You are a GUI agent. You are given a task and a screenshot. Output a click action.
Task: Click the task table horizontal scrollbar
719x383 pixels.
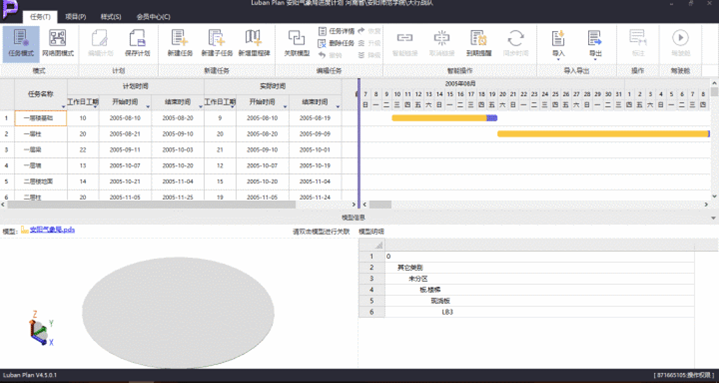[151, 205]
